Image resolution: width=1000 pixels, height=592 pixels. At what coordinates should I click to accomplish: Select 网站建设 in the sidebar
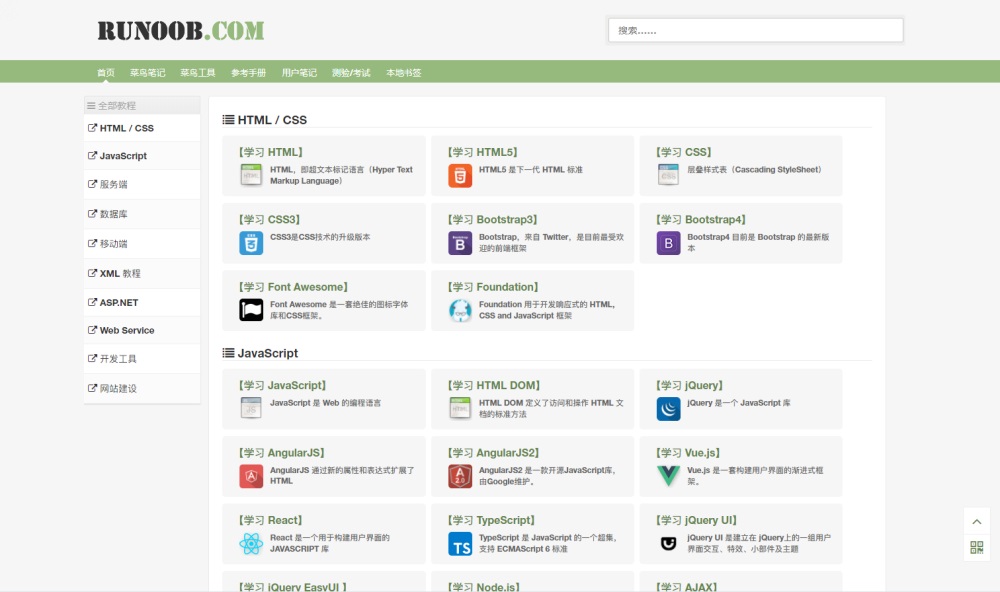click(142, 388)
